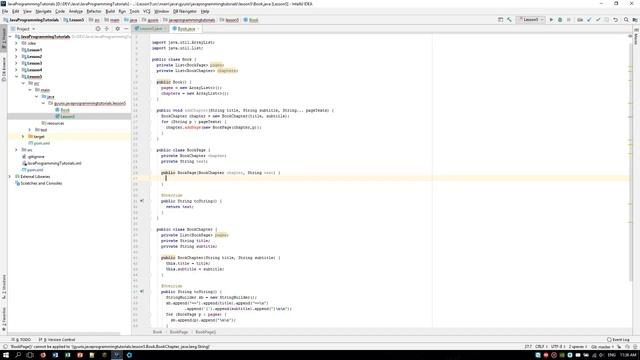Screen dimensions: 640x360
Task: Click the Book breadcrumb in navigation bar
Action: 251,20
